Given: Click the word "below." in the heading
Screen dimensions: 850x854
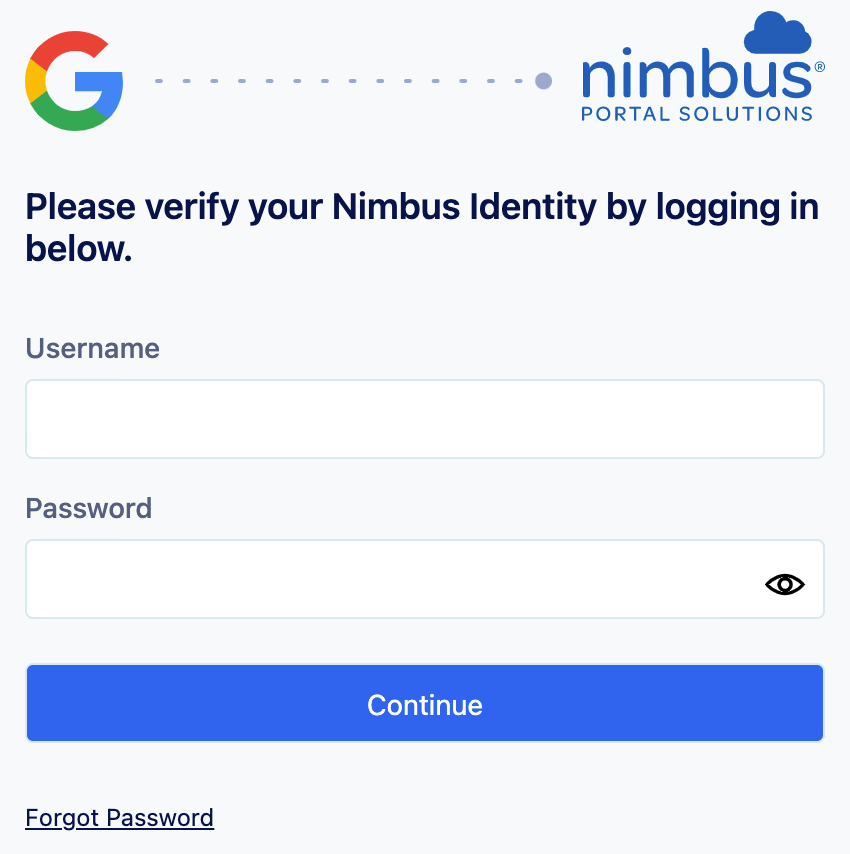Looking at the screenshot, I should (79, 249).
